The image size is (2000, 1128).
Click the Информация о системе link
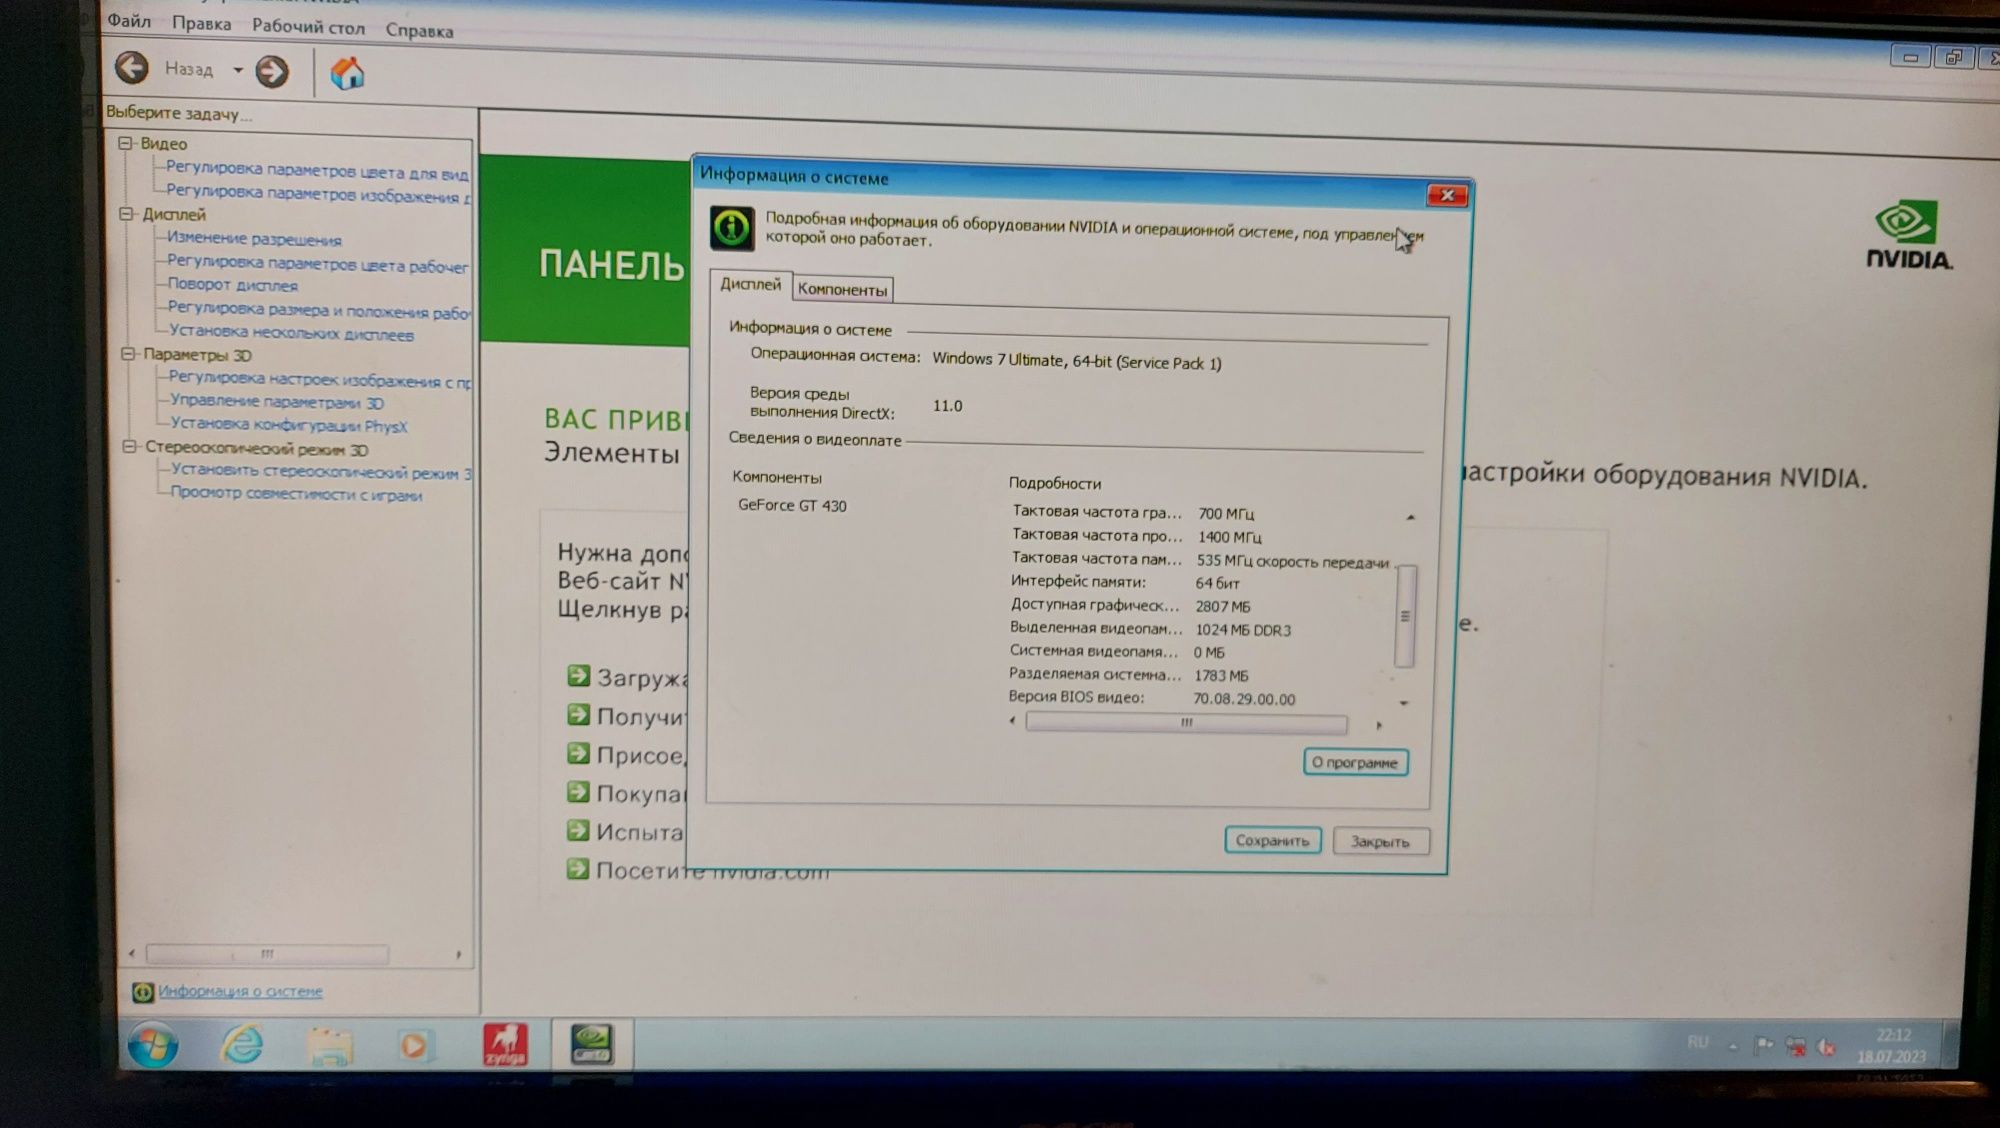(x=240, y=991)
